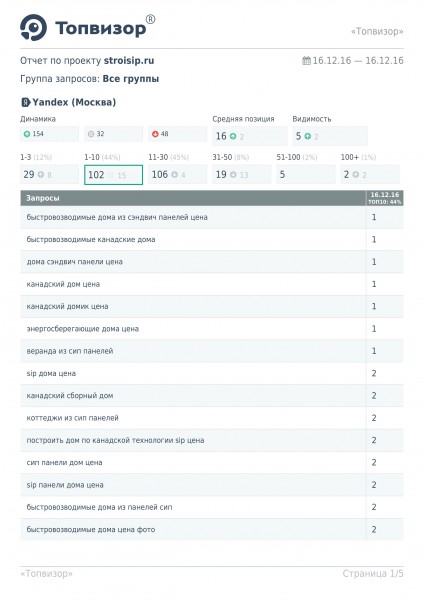Image resolution: width=424 pixels, height=600 pixels.
Task: Click query 'построить дом по канадской технологии sip цена'
Action: tap(115, 440)
